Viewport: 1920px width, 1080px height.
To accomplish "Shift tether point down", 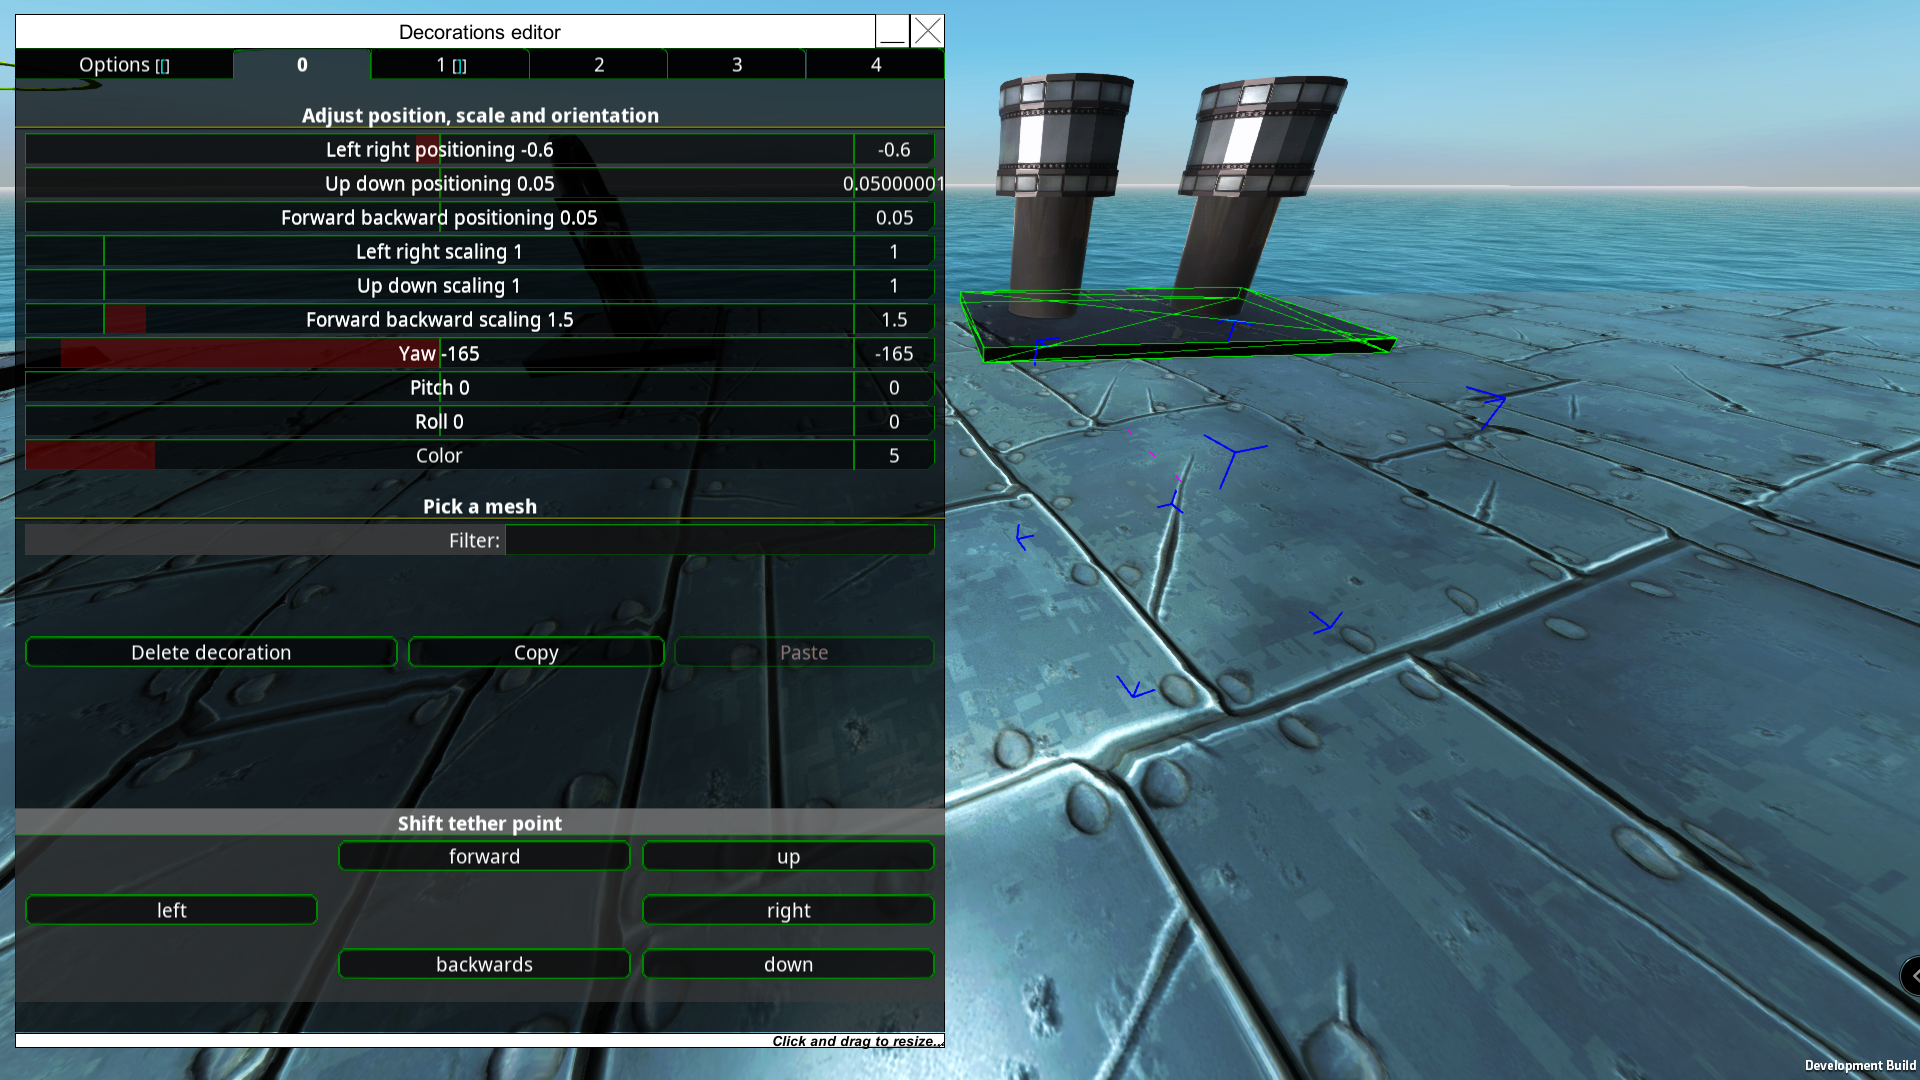I will point(788,964).
